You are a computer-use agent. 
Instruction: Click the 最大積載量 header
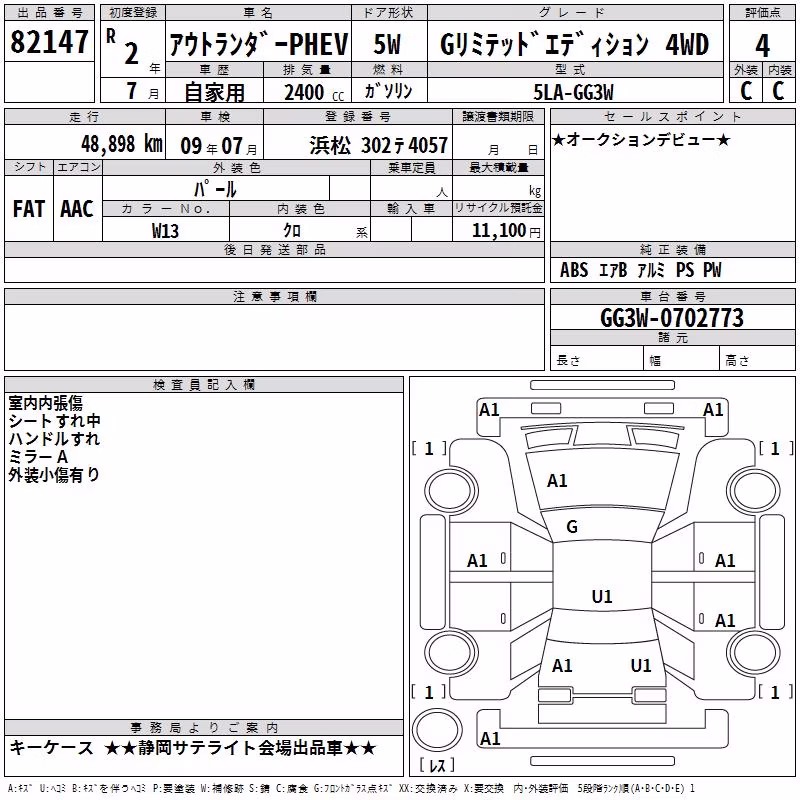[x=498, y=168]
